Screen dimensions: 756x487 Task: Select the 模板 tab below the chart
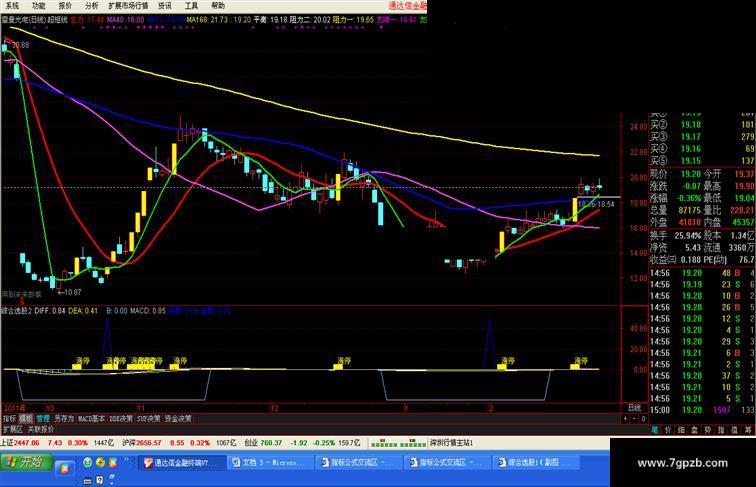[x=26, y=419]
